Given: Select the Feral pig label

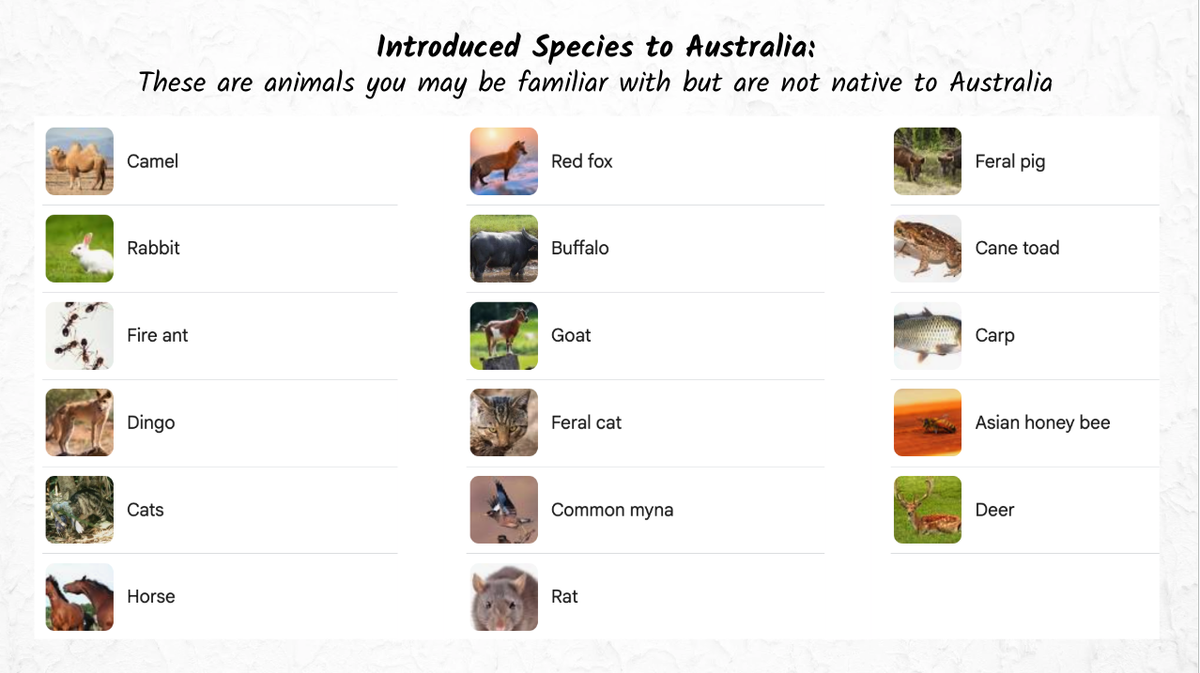Looking at the screenshot, I should tap(1010, 162).
